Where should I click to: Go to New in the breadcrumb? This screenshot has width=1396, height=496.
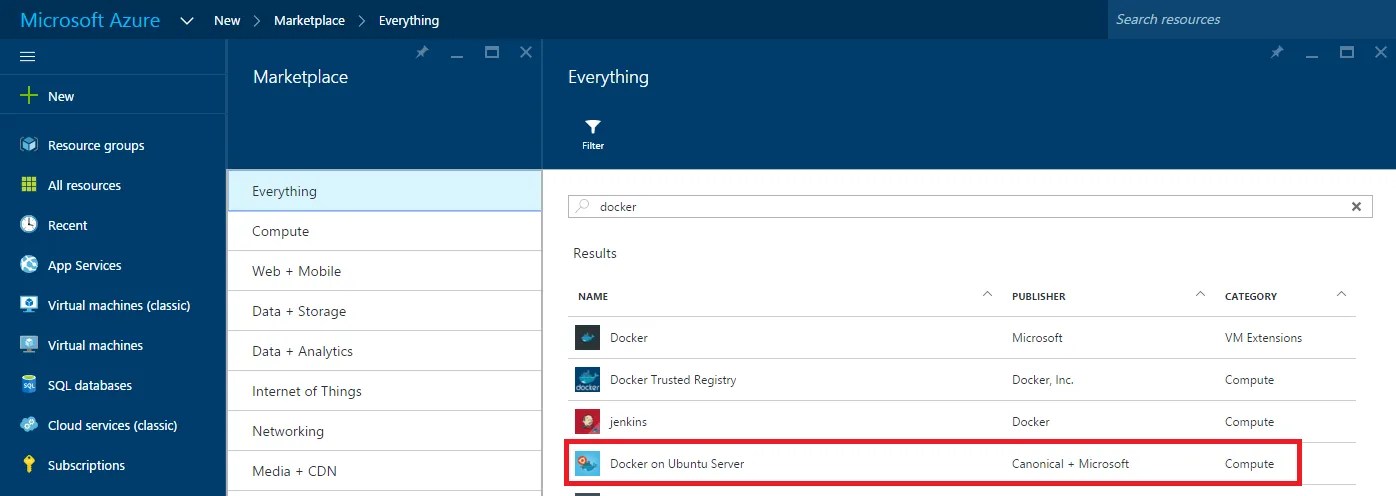pos(227,20)
